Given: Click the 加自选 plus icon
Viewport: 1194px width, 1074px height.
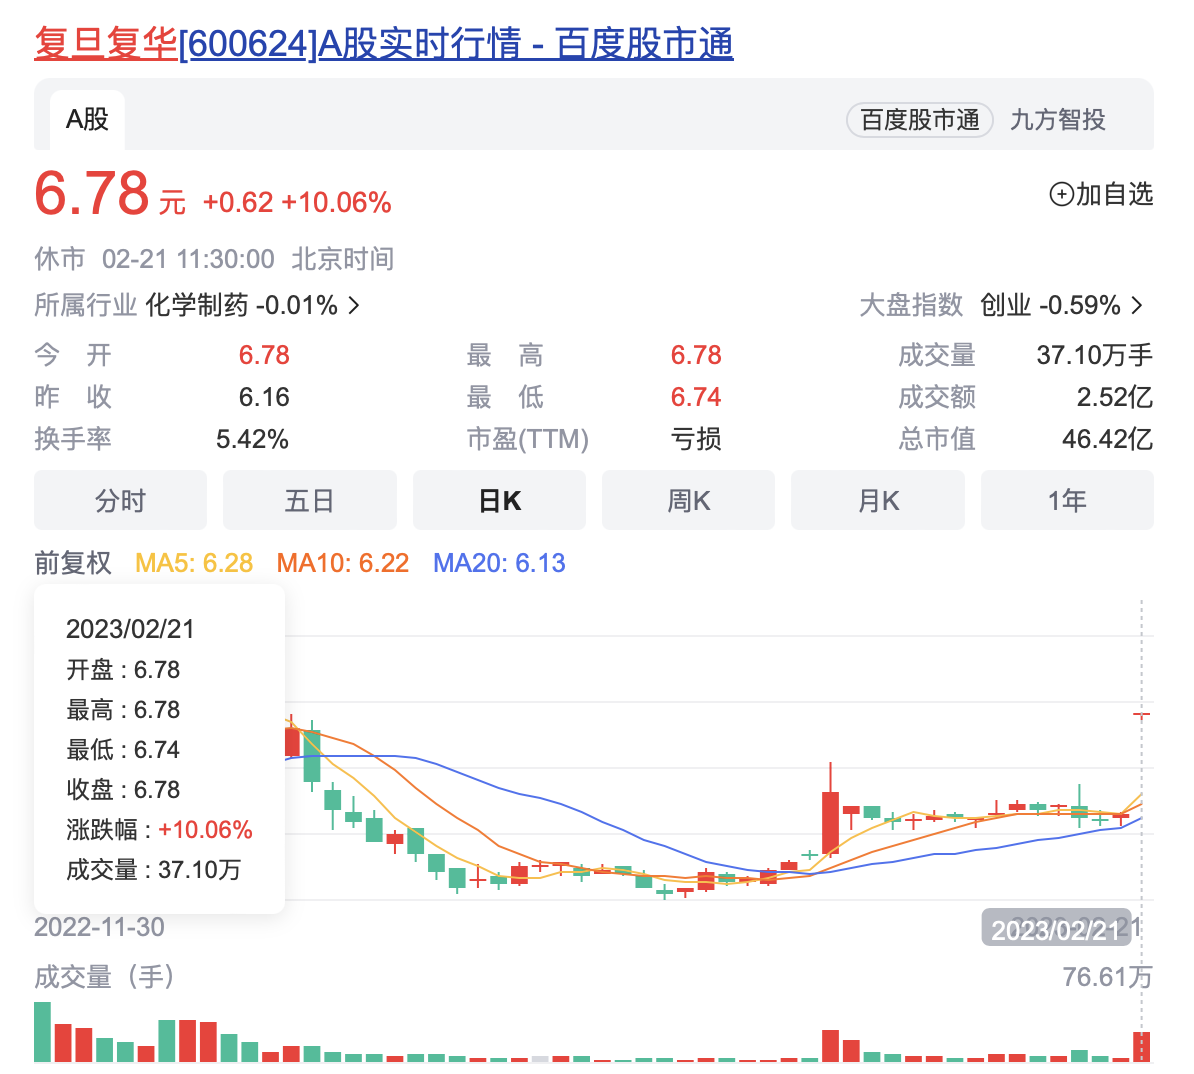Looking at the screenshot, I should pos(1062,194).
